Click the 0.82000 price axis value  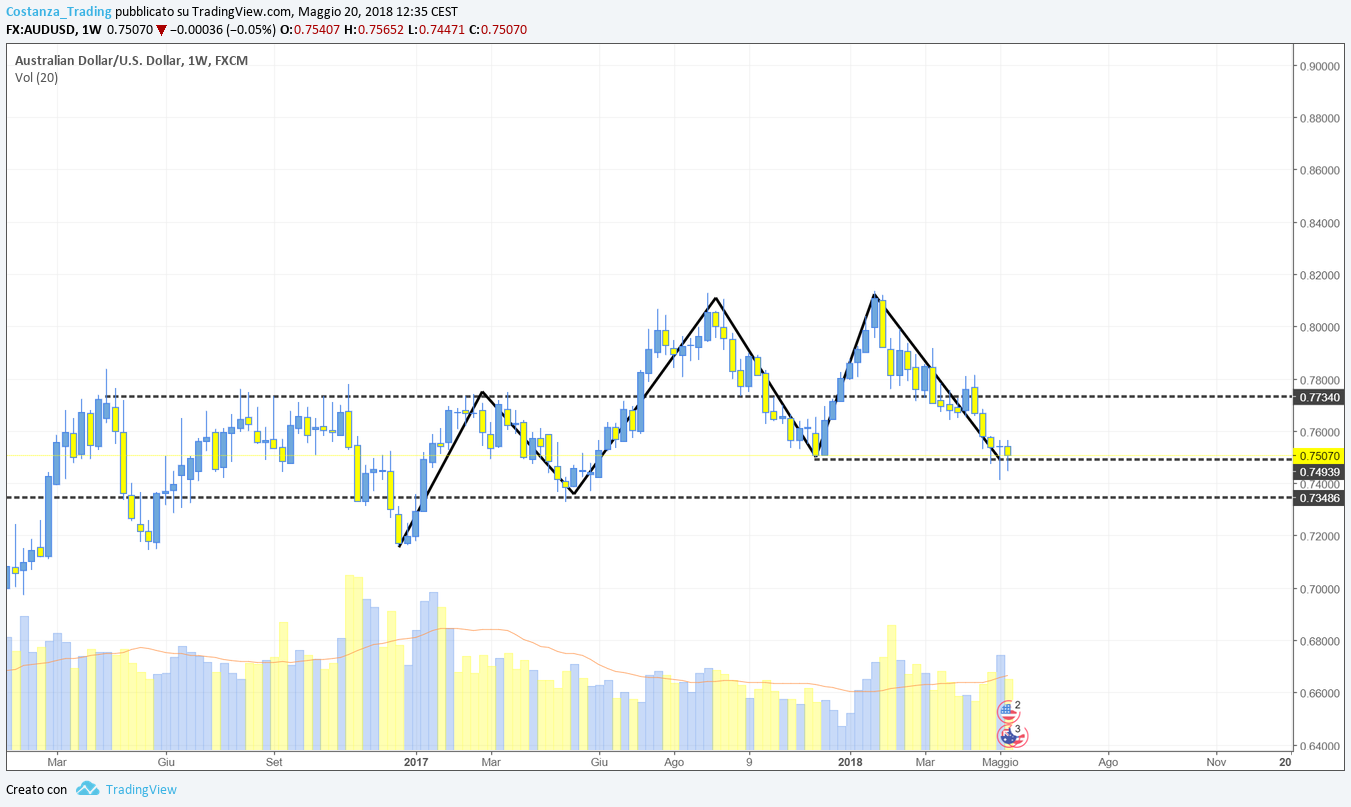tap(1320, 275)
